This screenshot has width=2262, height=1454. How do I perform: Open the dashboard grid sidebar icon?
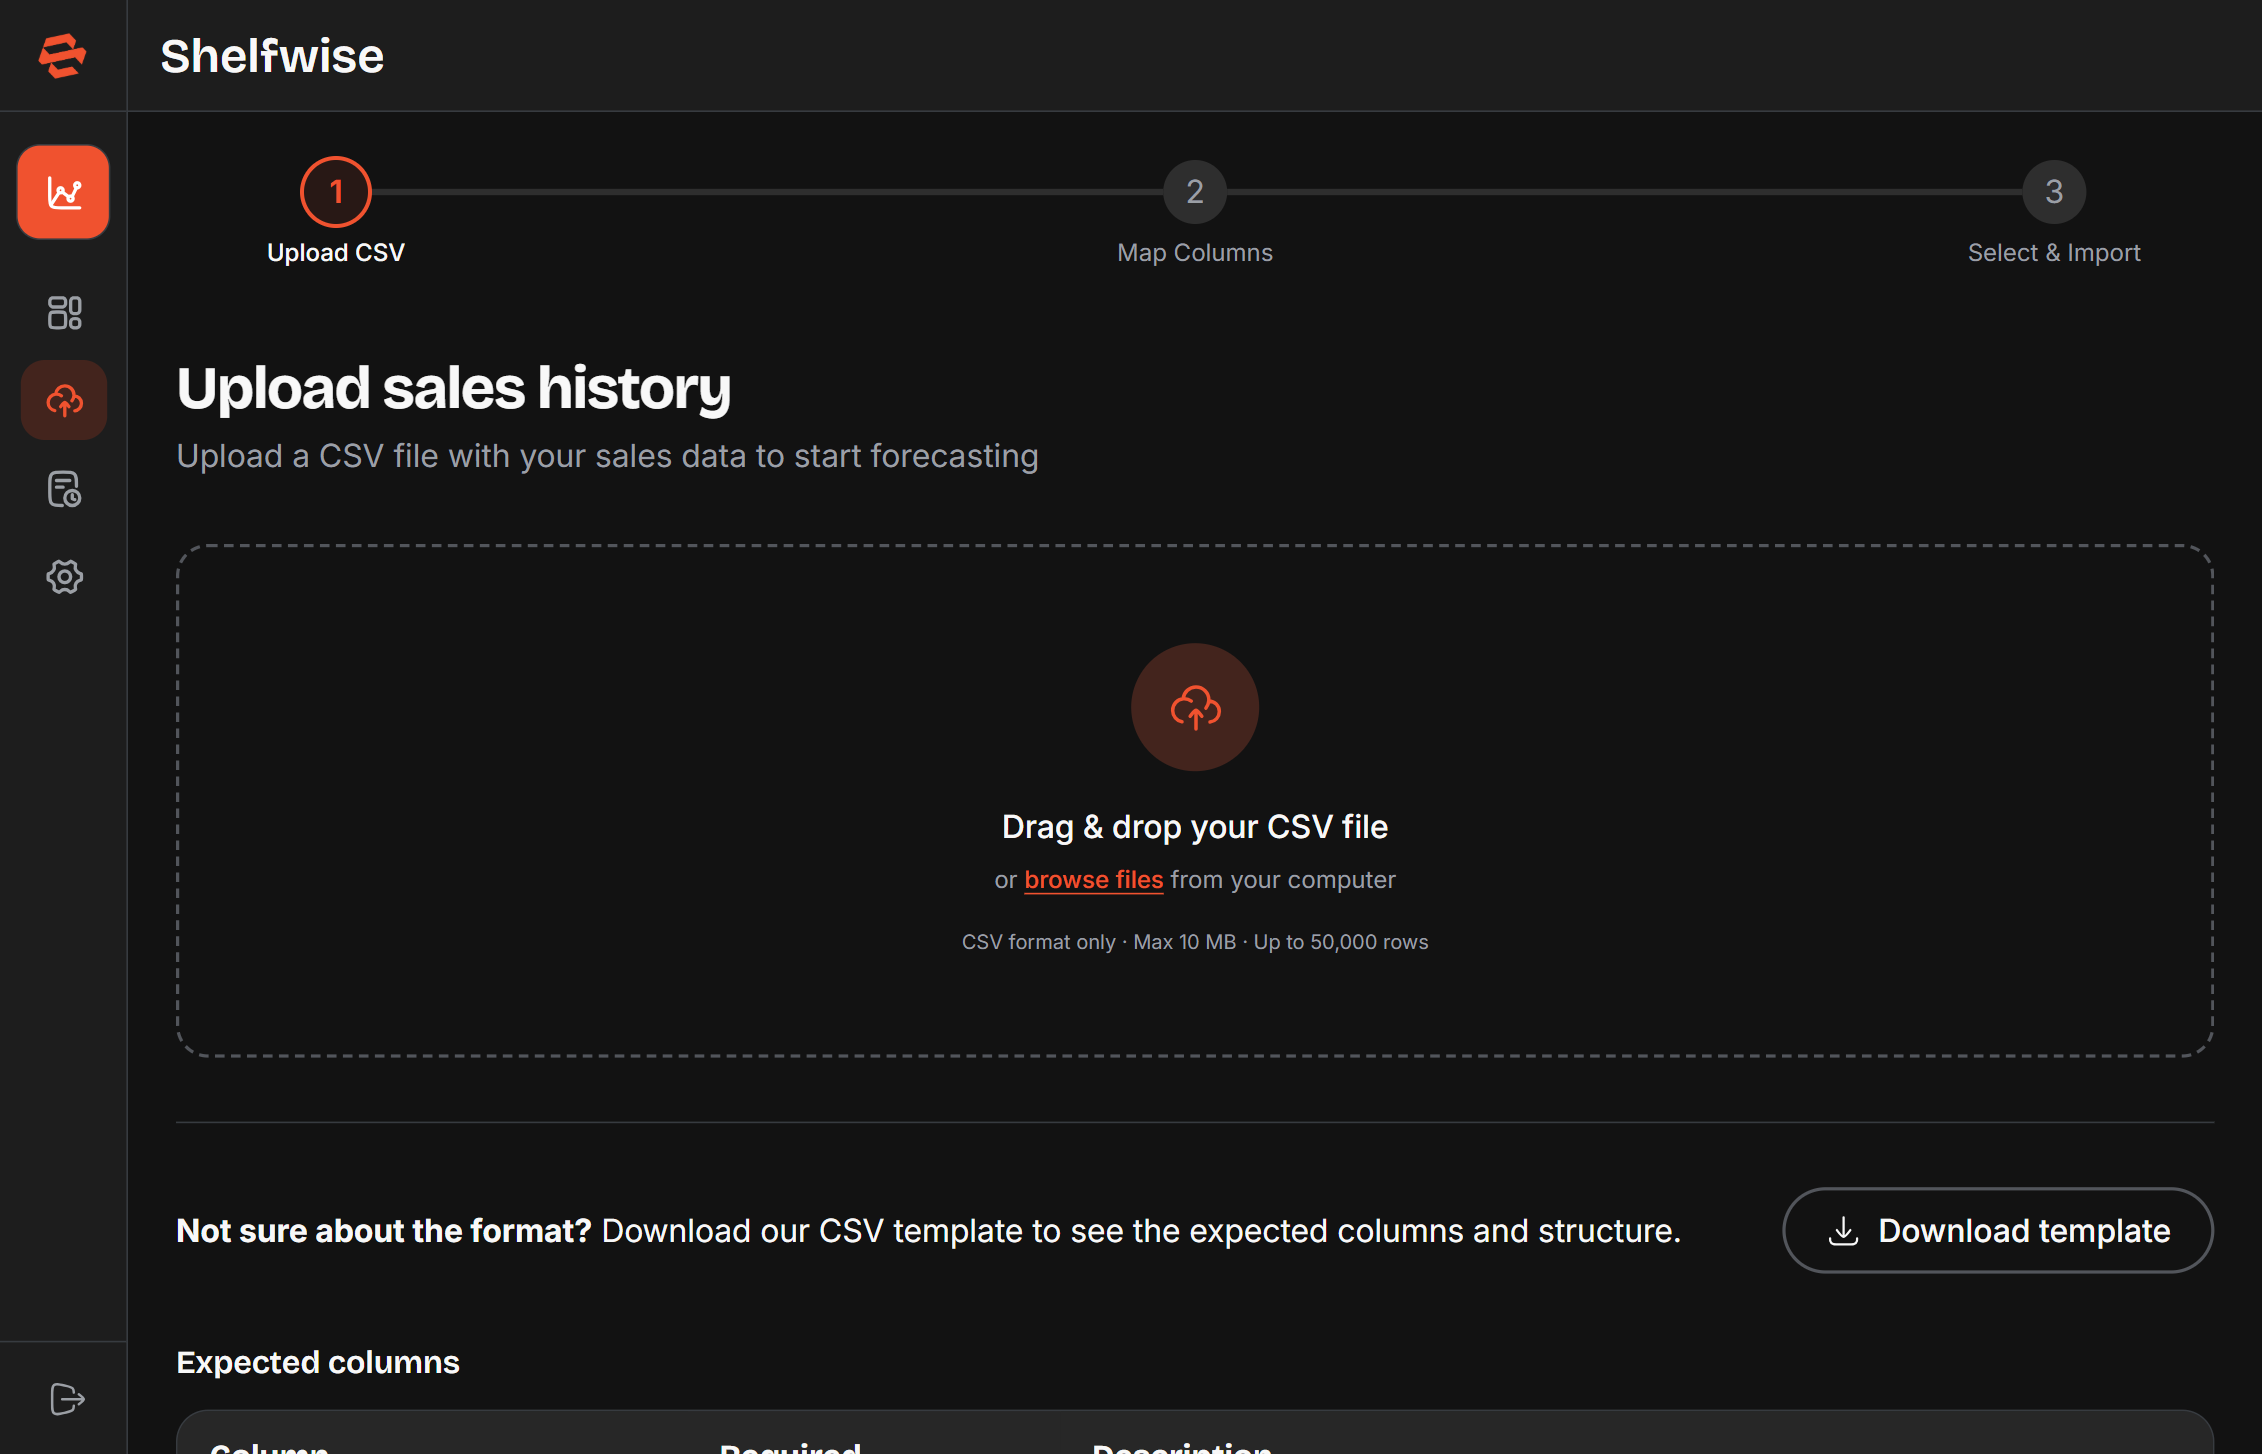coord(64,313)
